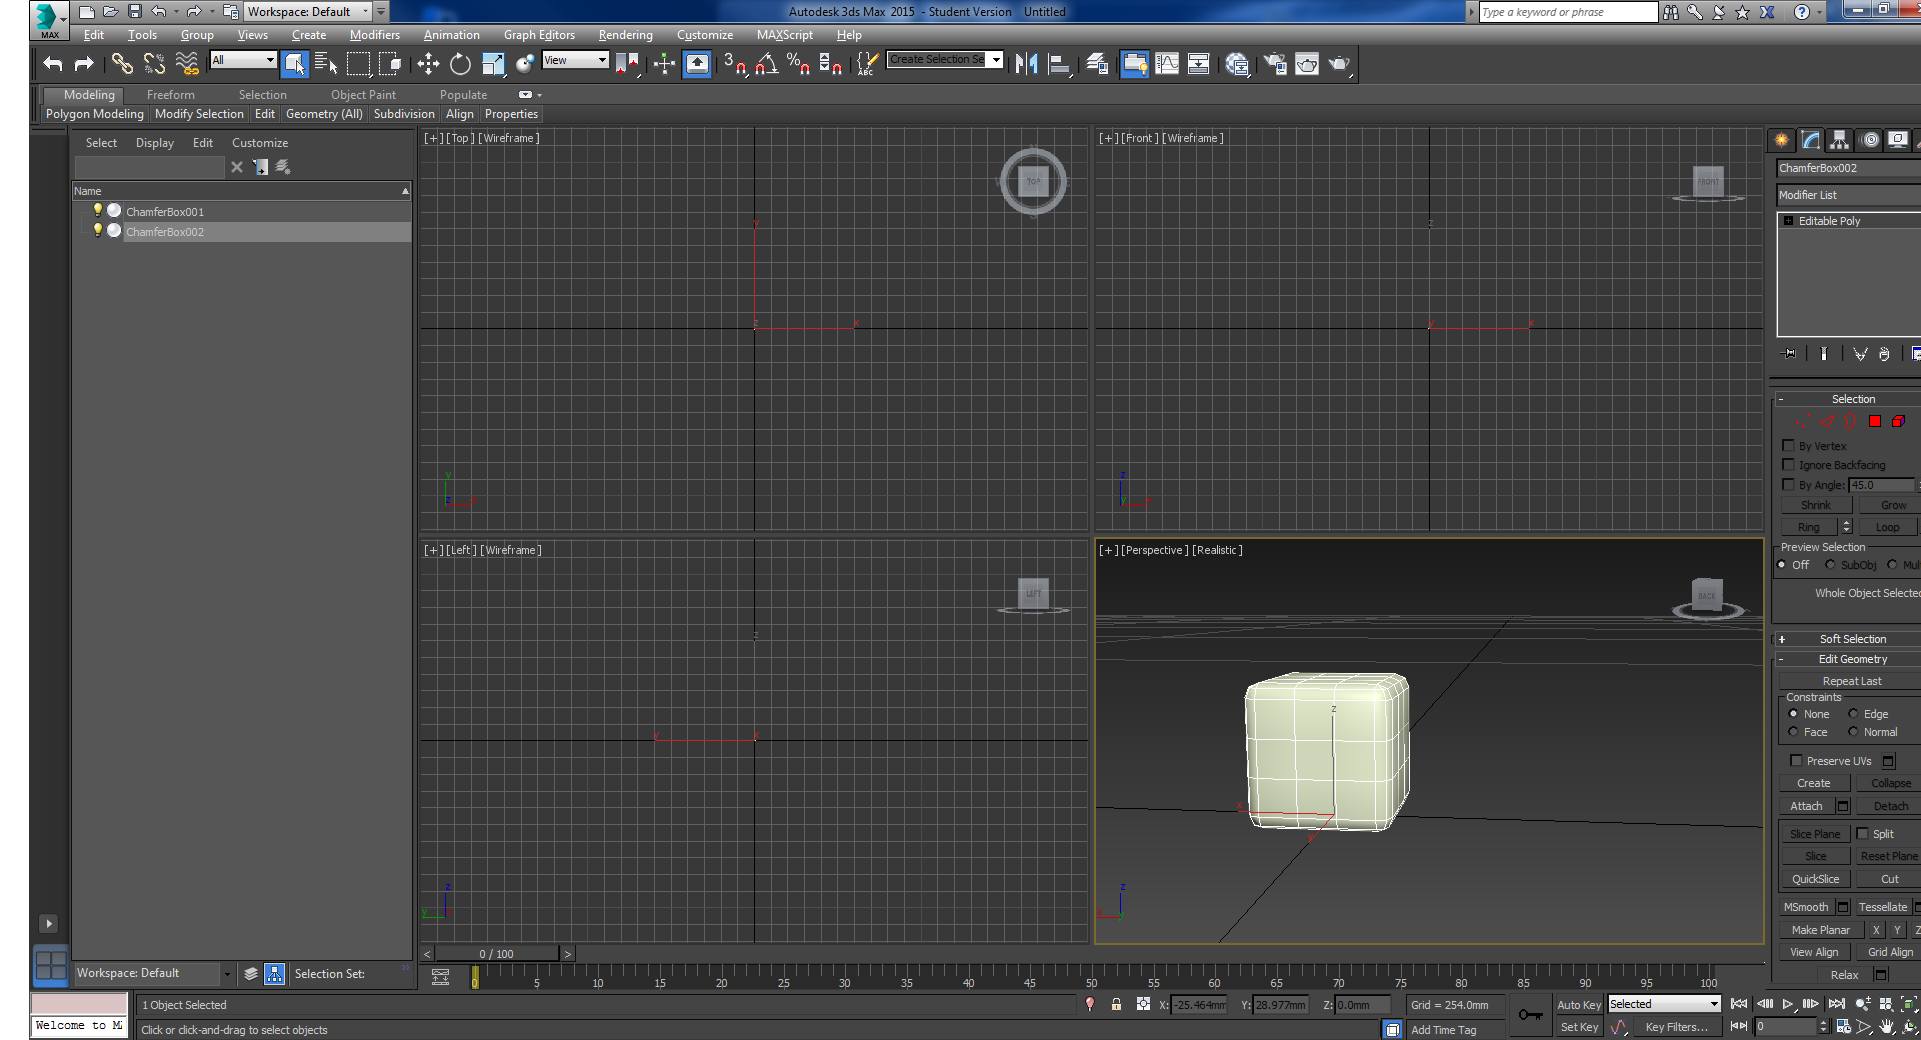This screenshot has height=1040, width=1921.
Task: Activate the Select and Rotate tool
Action: coord(460,64)
